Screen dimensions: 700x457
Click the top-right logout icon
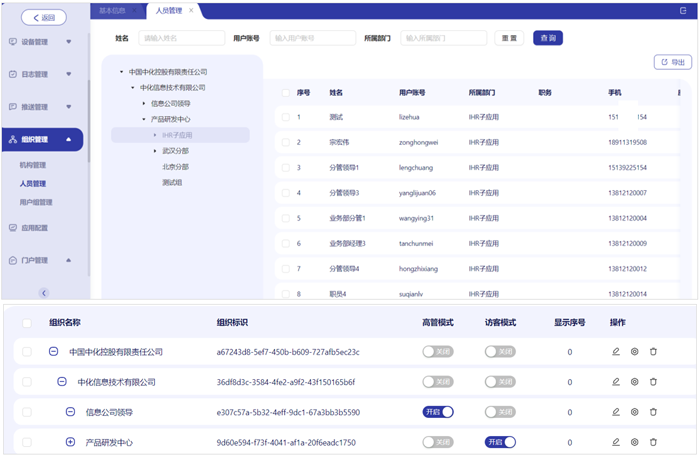[684, 10]
